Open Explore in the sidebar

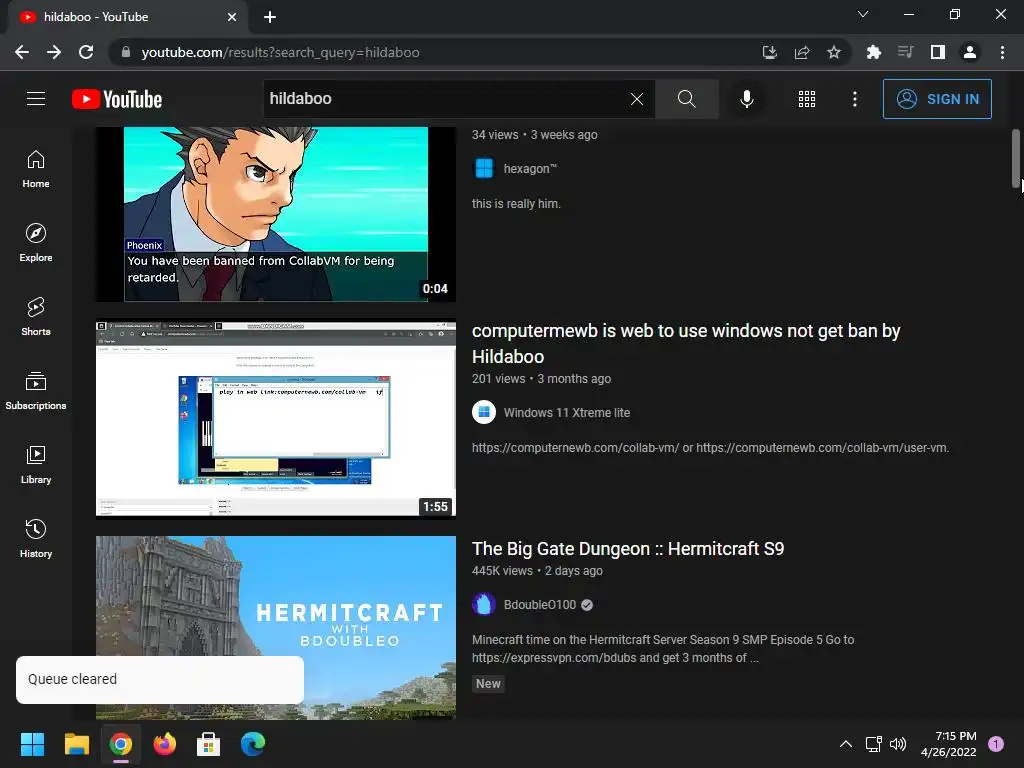tap(36, 243)
